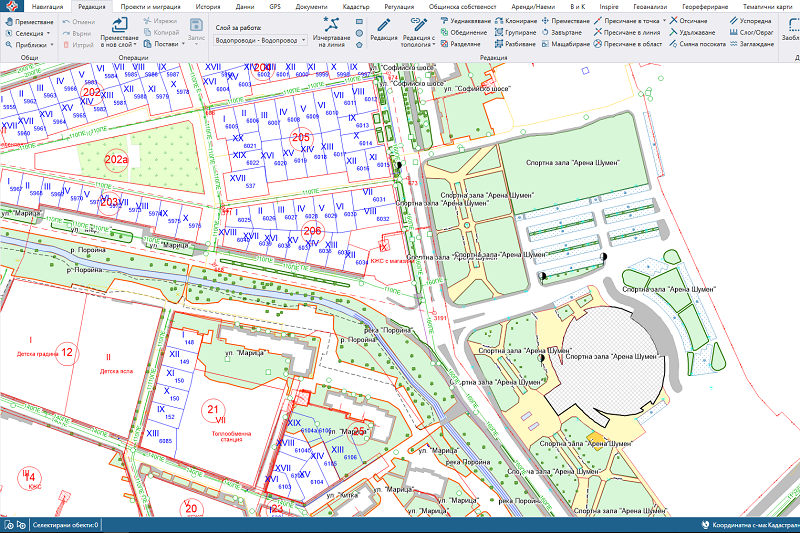Click the Завъртане rotate tool
Image resolution: width=800 pixels, height=533 pixels.
tap(565, 32)
